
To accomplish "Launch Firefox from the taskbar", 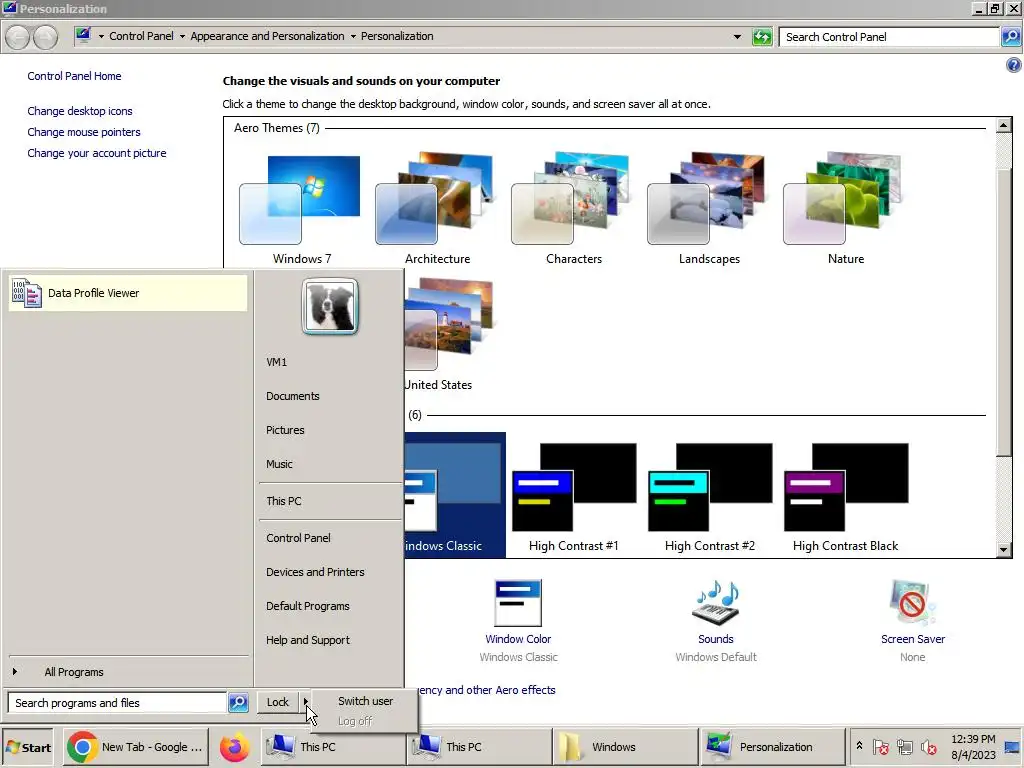I will (234, 747).
